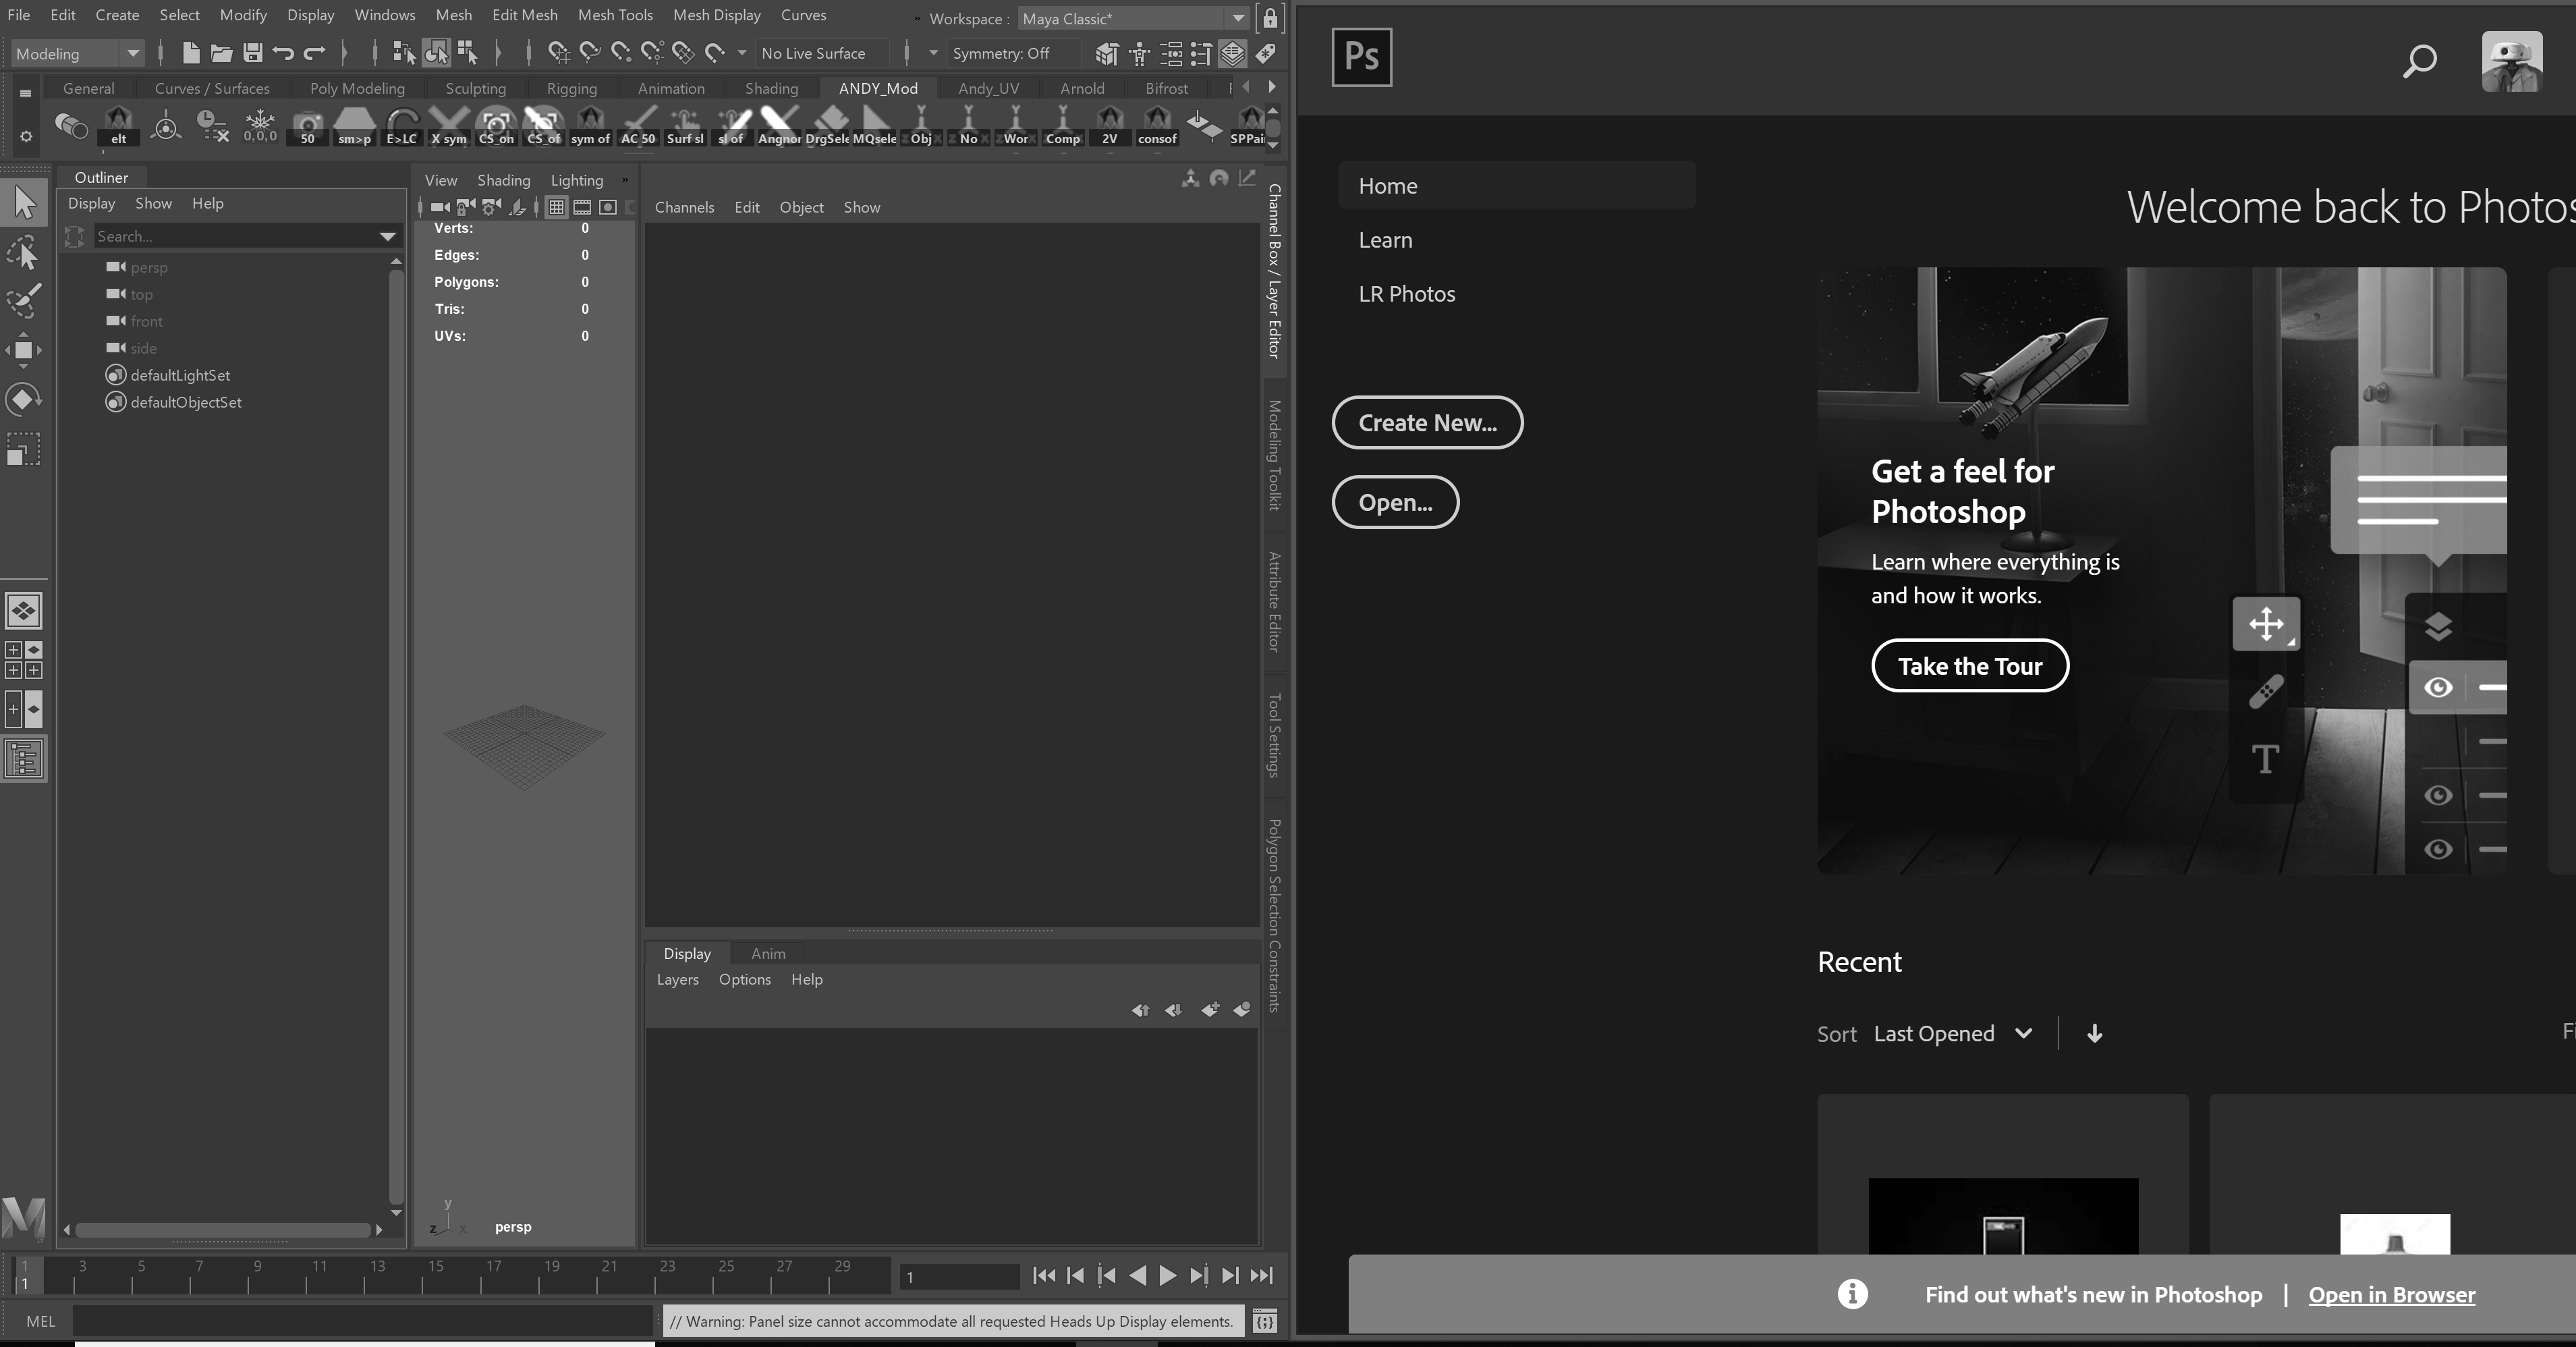The height and width of the screenshot is (1347, 2576).
Task: Click the save scene icon in Maya
Action: [253, 53]
